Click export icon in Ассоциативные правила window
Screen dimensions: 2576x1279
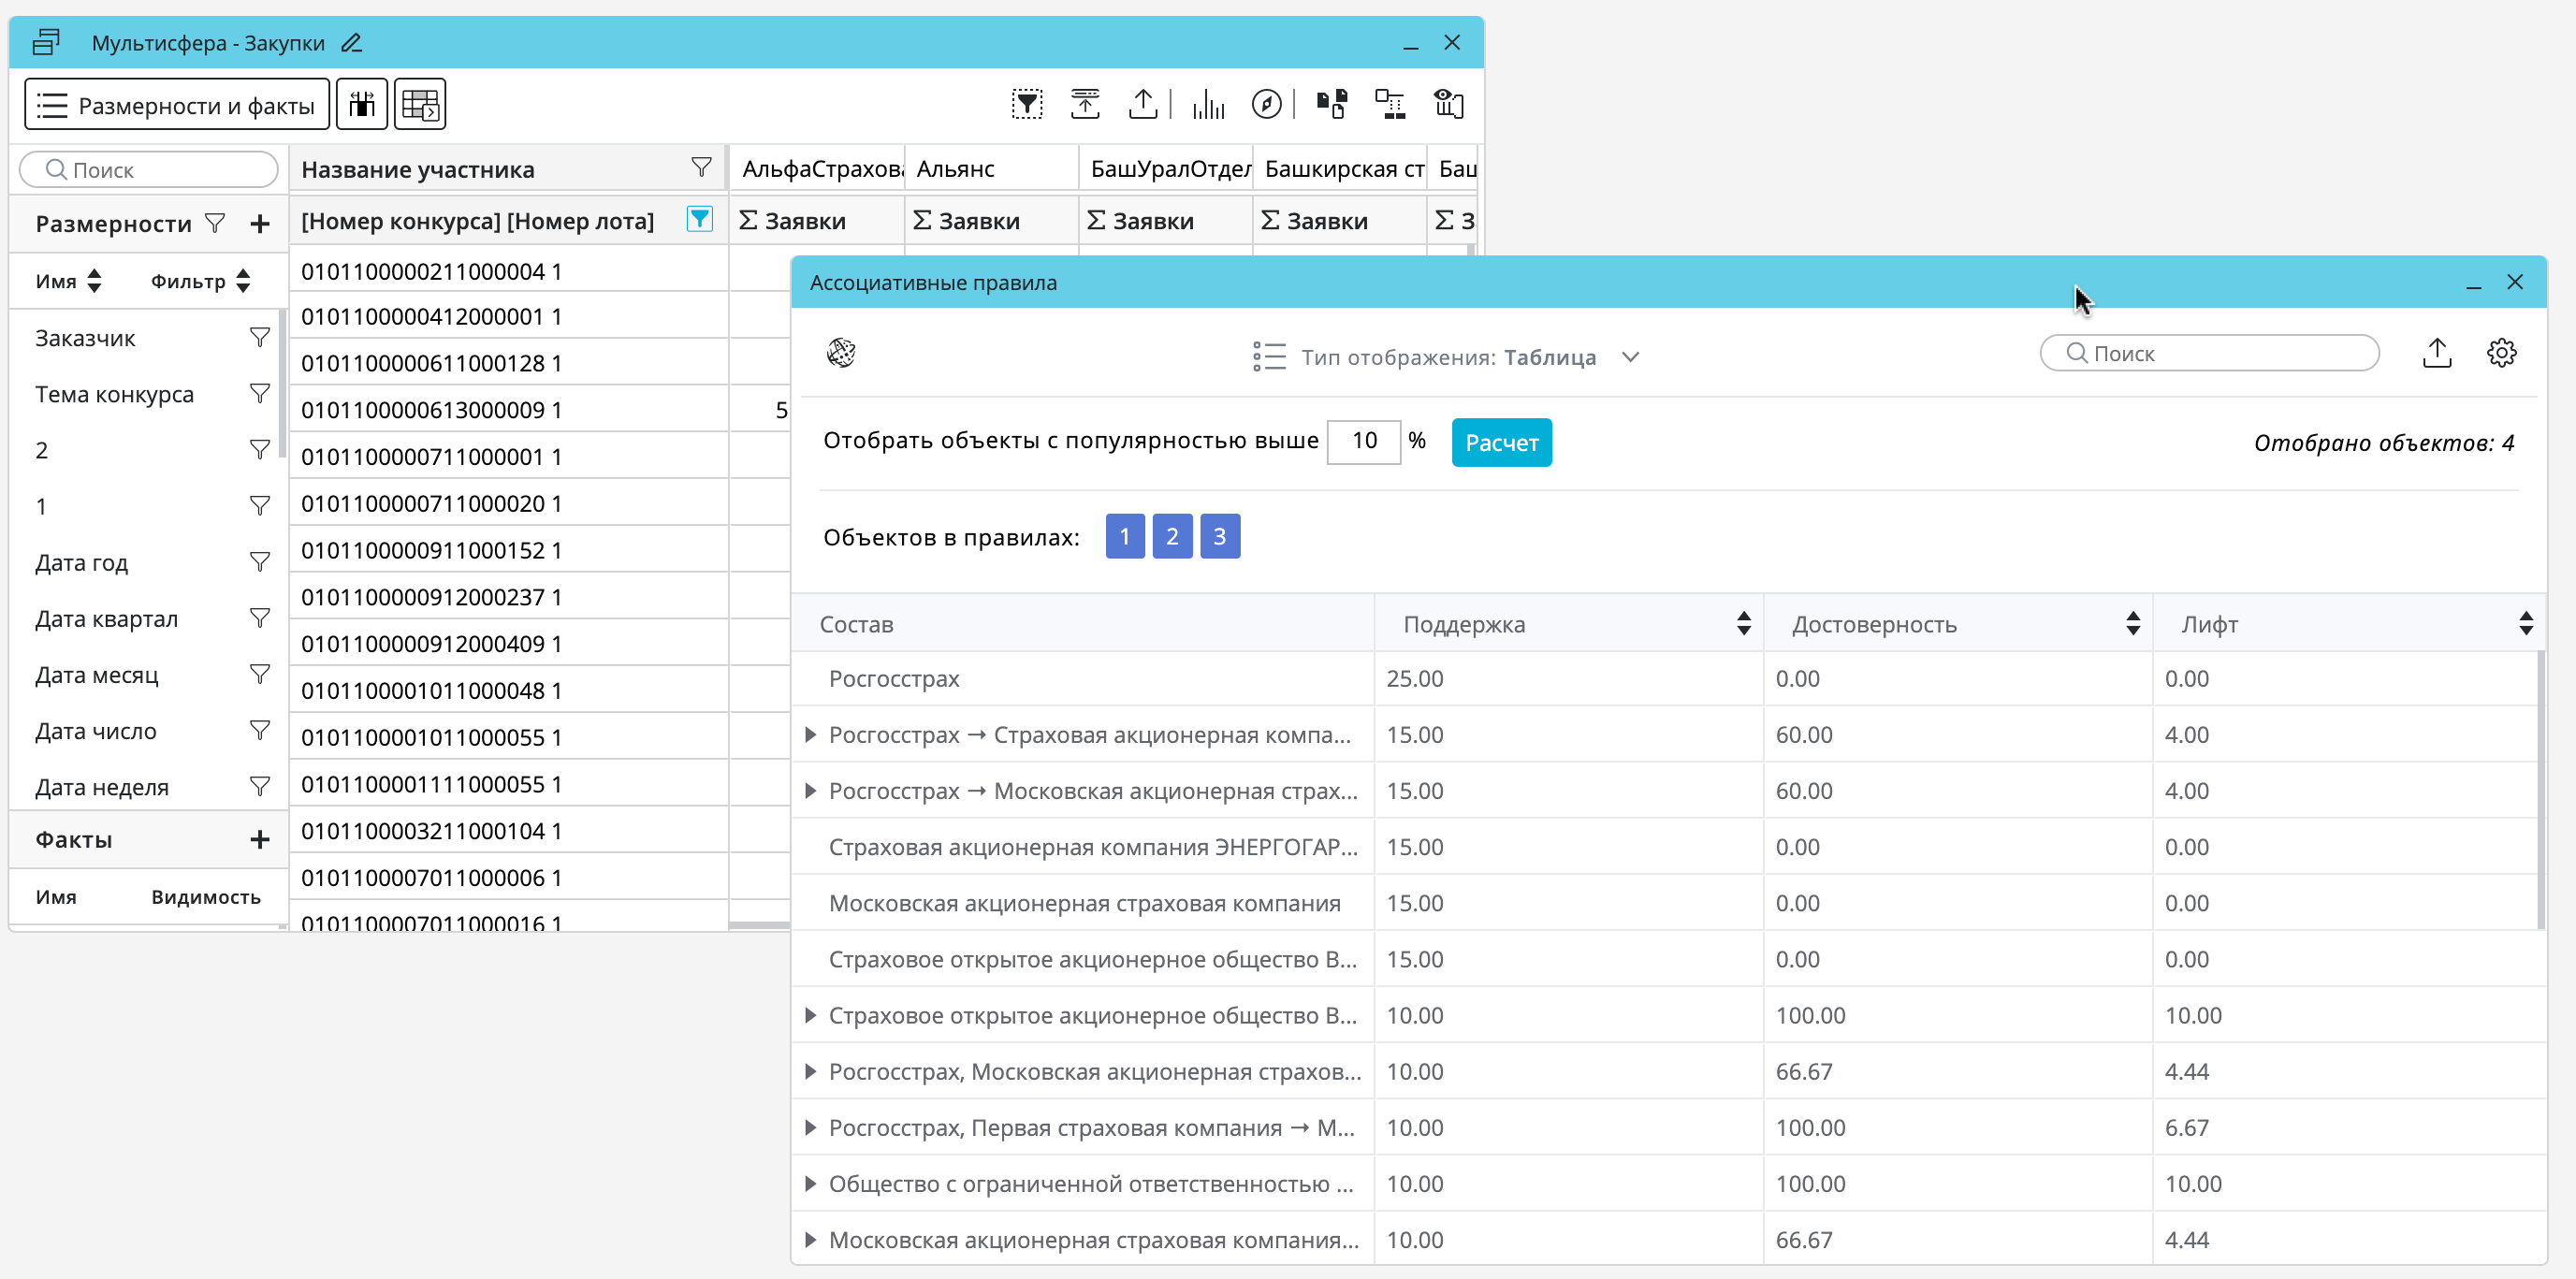click(x=2437, y=353)
